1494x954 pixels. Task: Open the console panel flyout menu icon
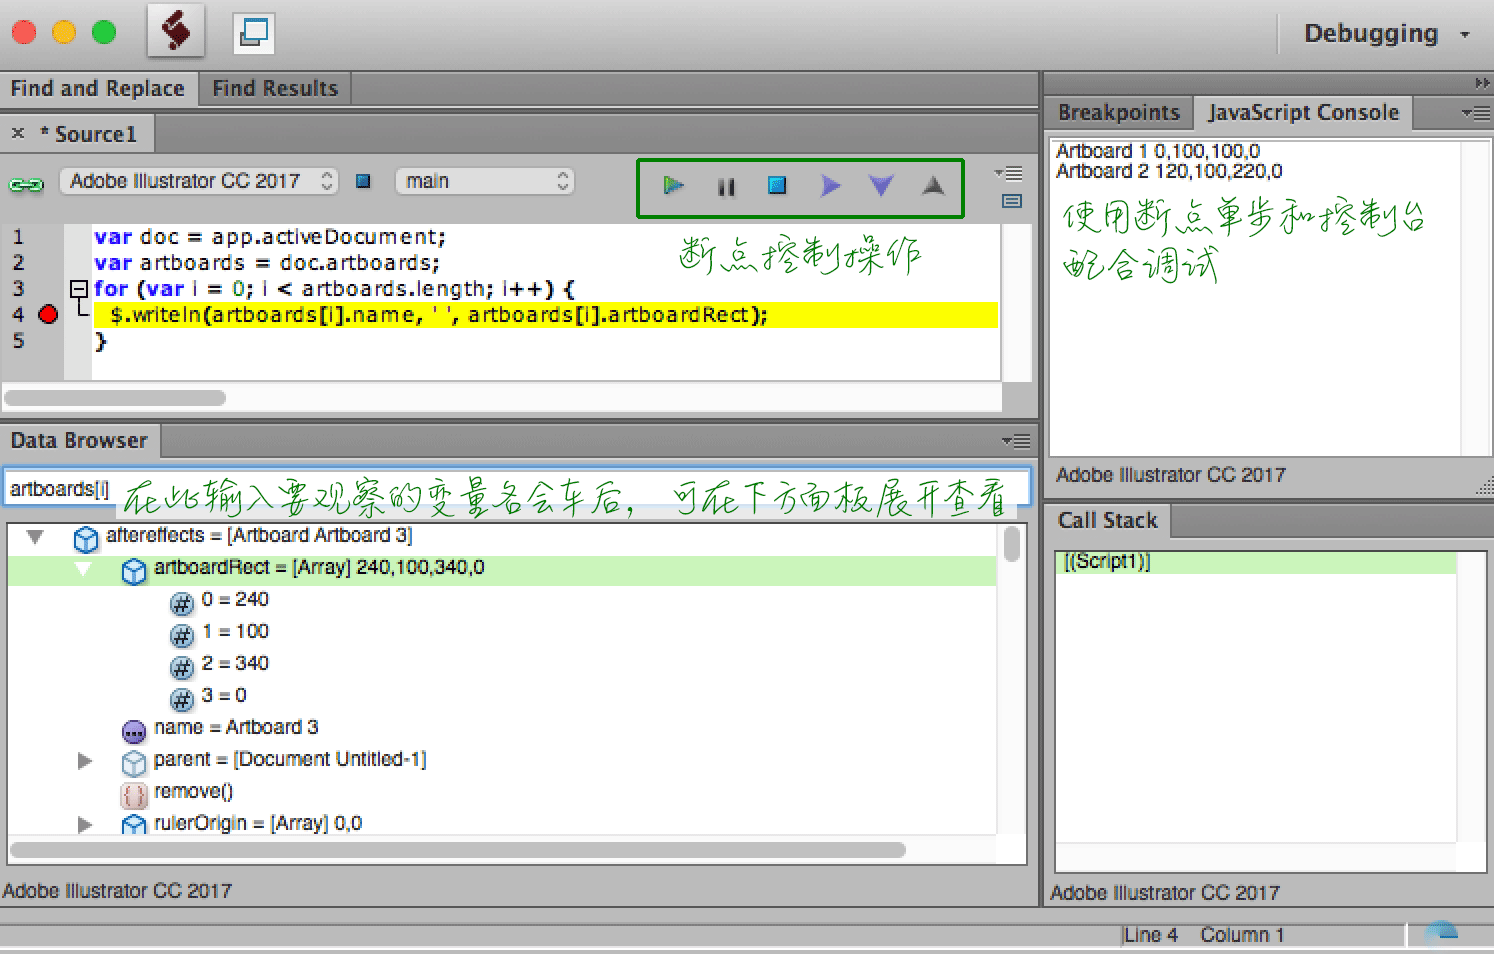click(1475, 113)
